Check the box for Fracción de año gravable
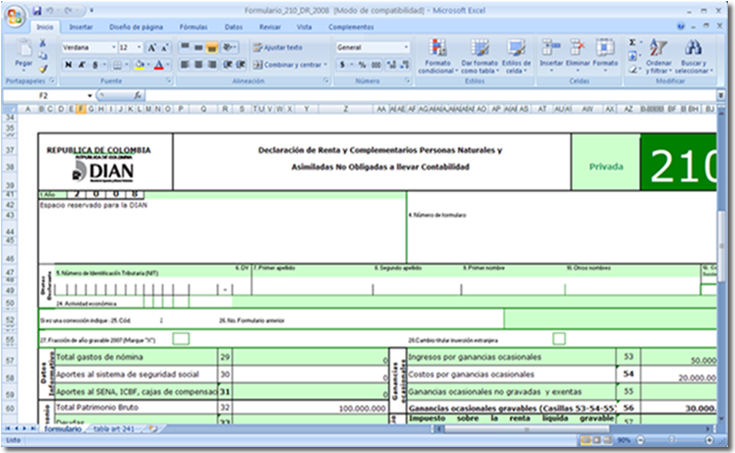This screenshot has width=735, height=453. 181,339
